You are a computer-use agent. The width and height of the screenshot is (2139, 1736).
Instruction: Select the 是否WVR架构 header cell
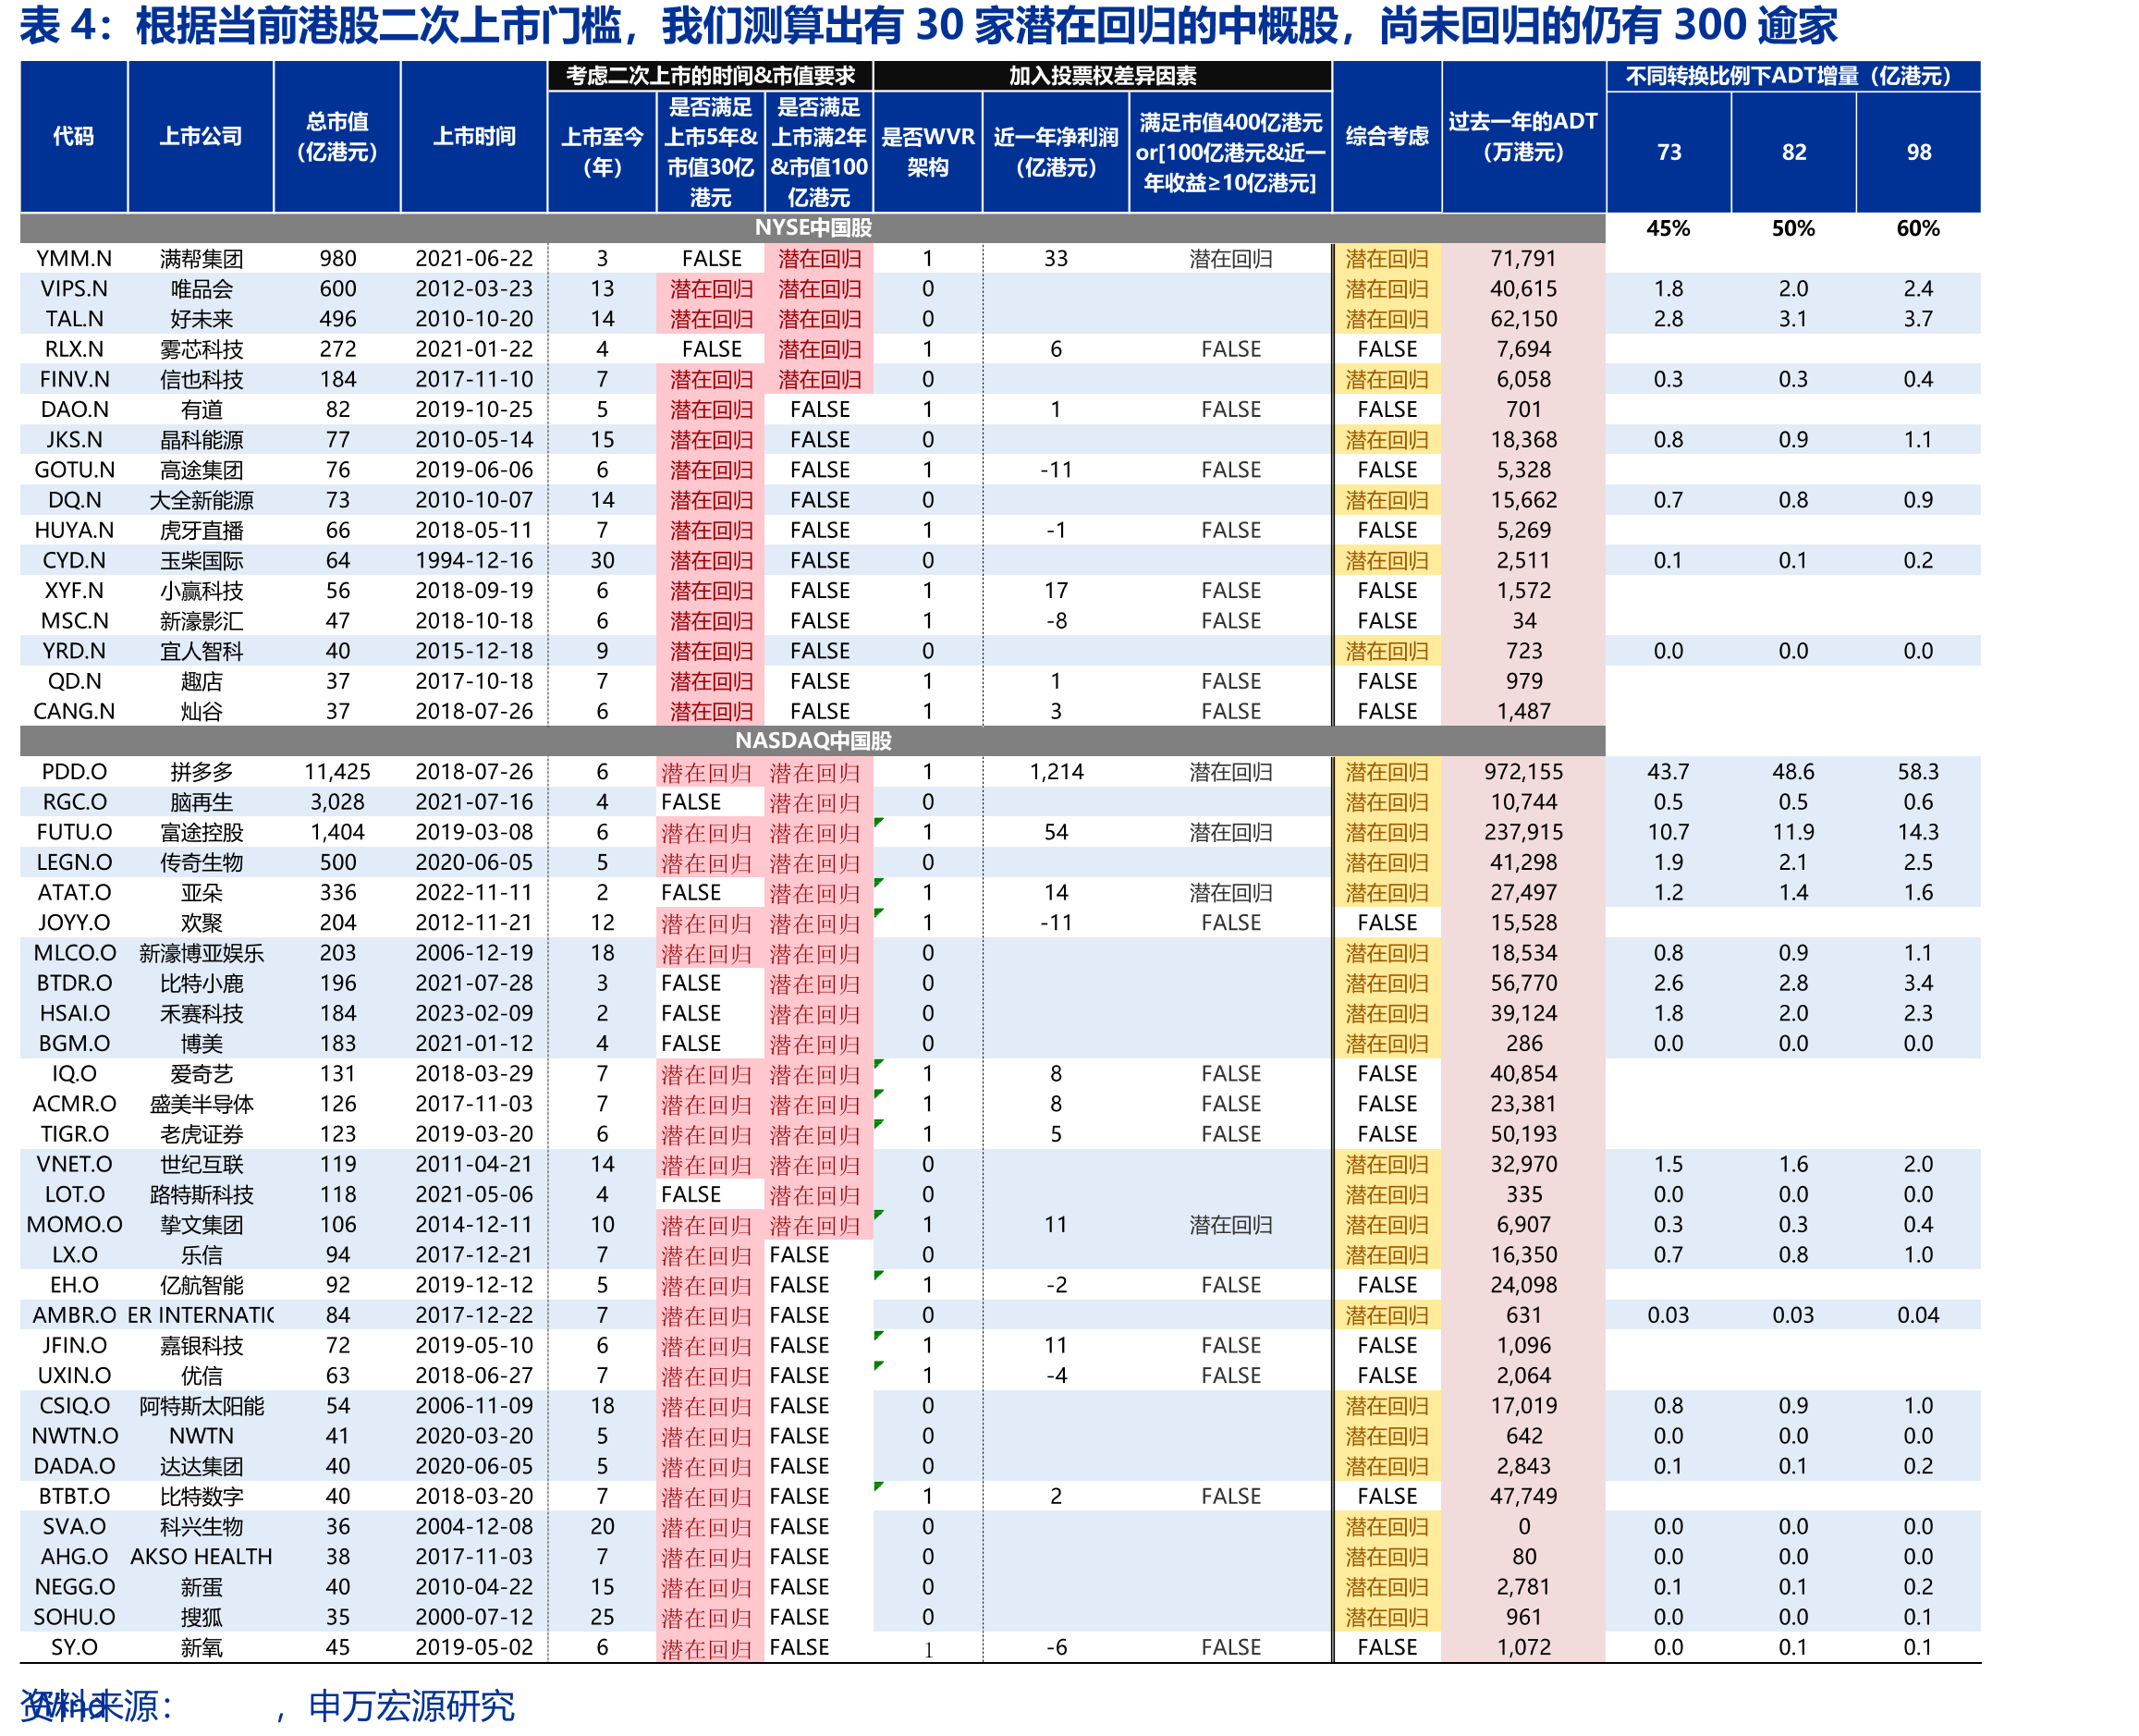tap(927, 152)
